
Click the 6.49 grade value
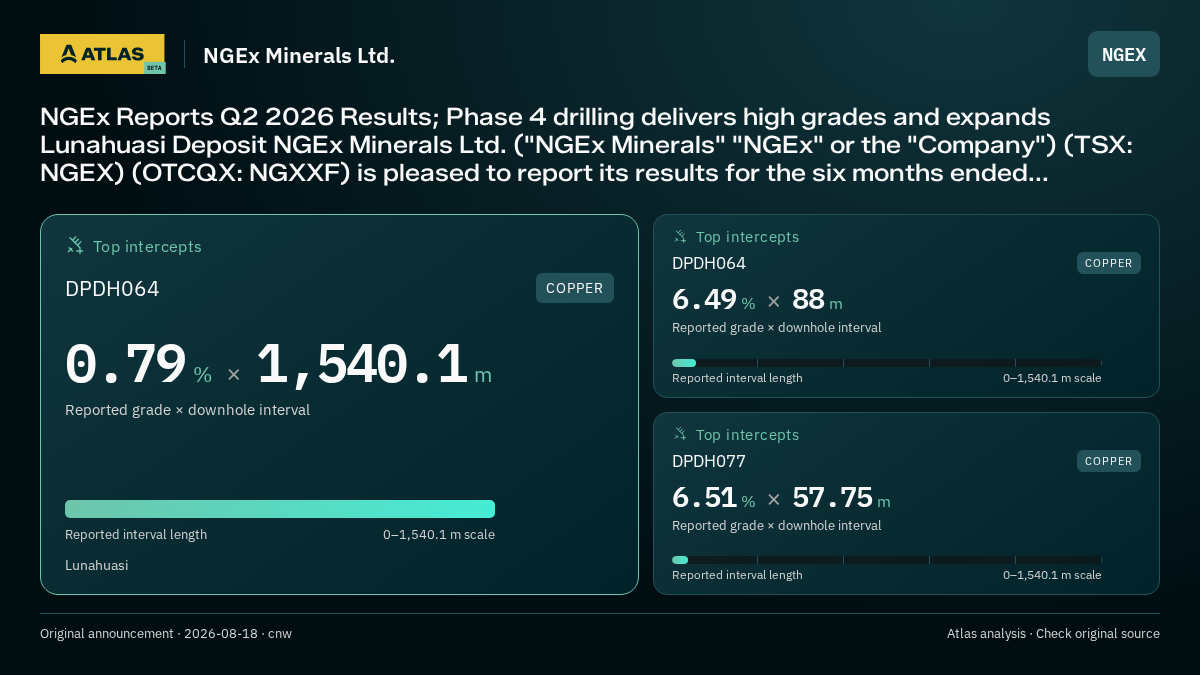pos(704,300)
